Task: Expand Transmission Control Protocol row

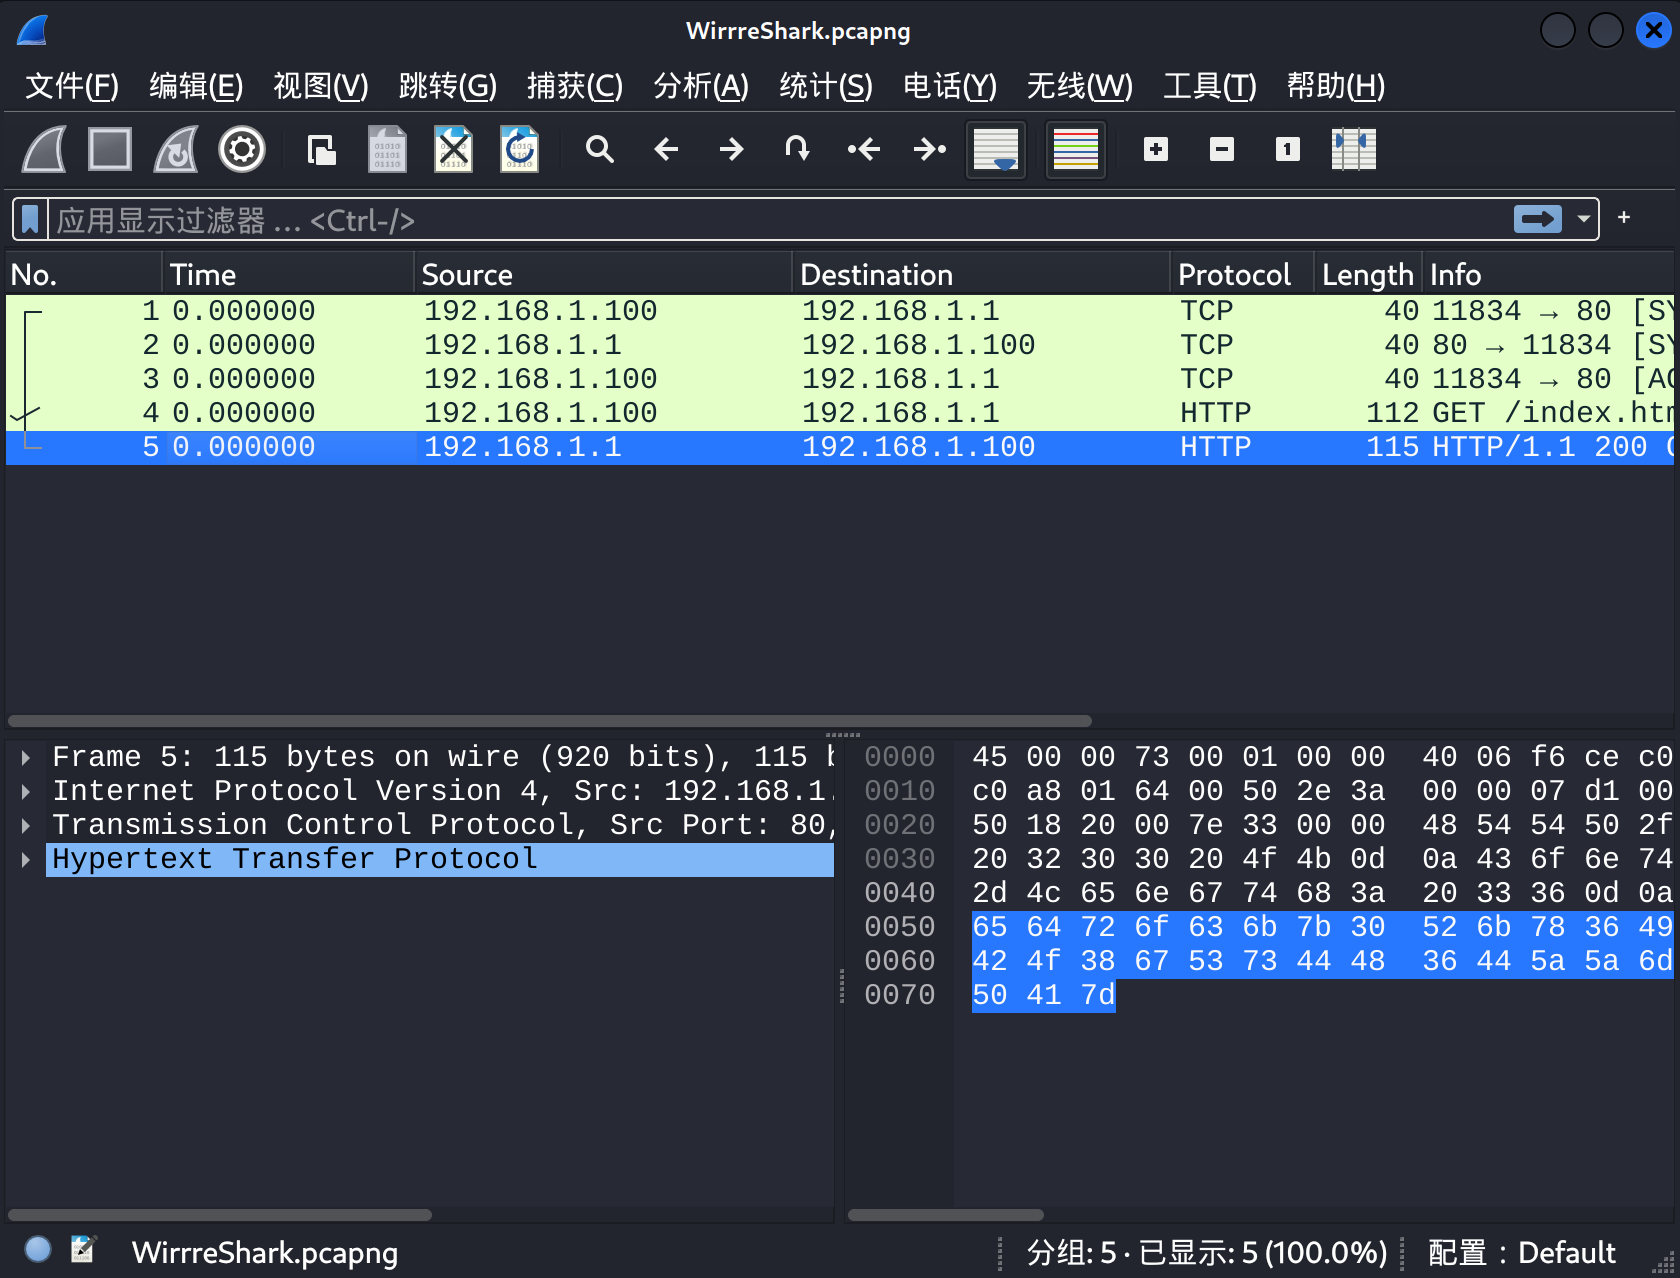Action: [26, 825]
